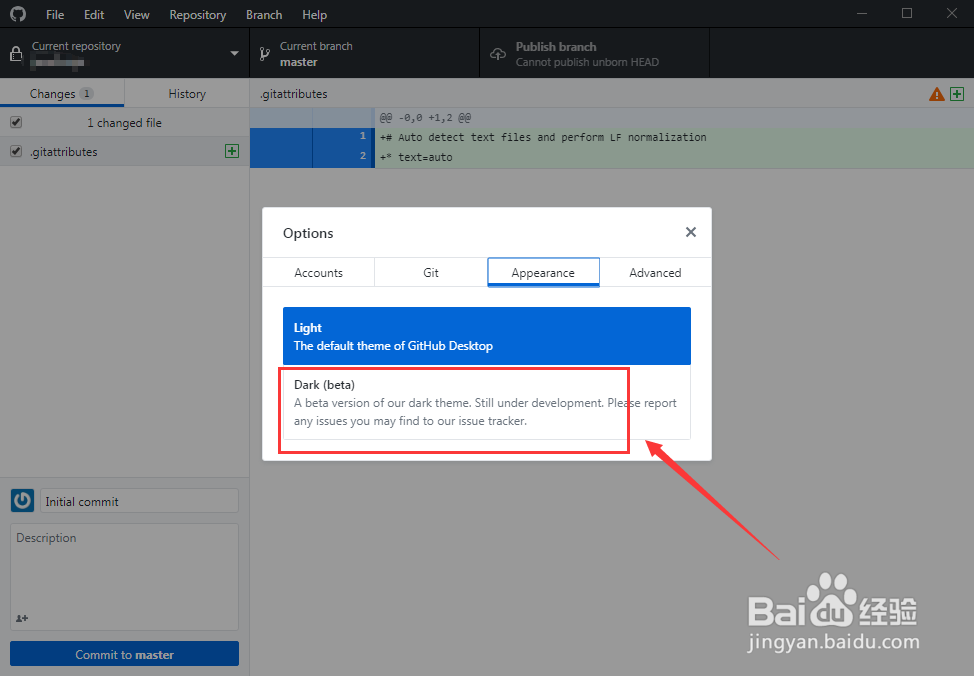Close the Options dialog with X
974x676 pixels.
tap(690, 232)
